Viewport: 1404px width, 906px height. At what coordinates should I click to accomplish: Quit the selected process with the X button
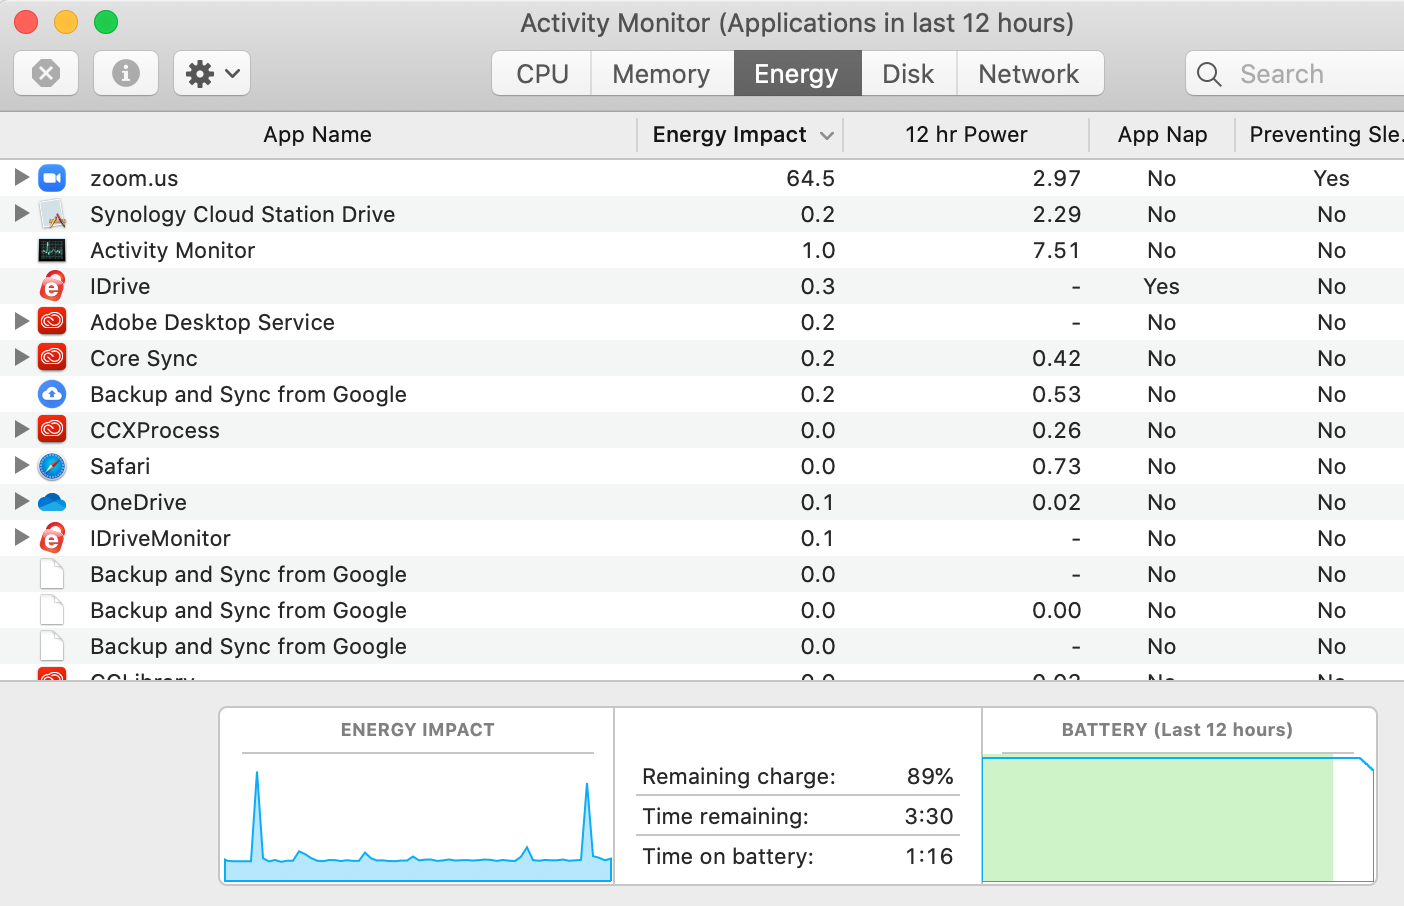click(x=46, y=73)
